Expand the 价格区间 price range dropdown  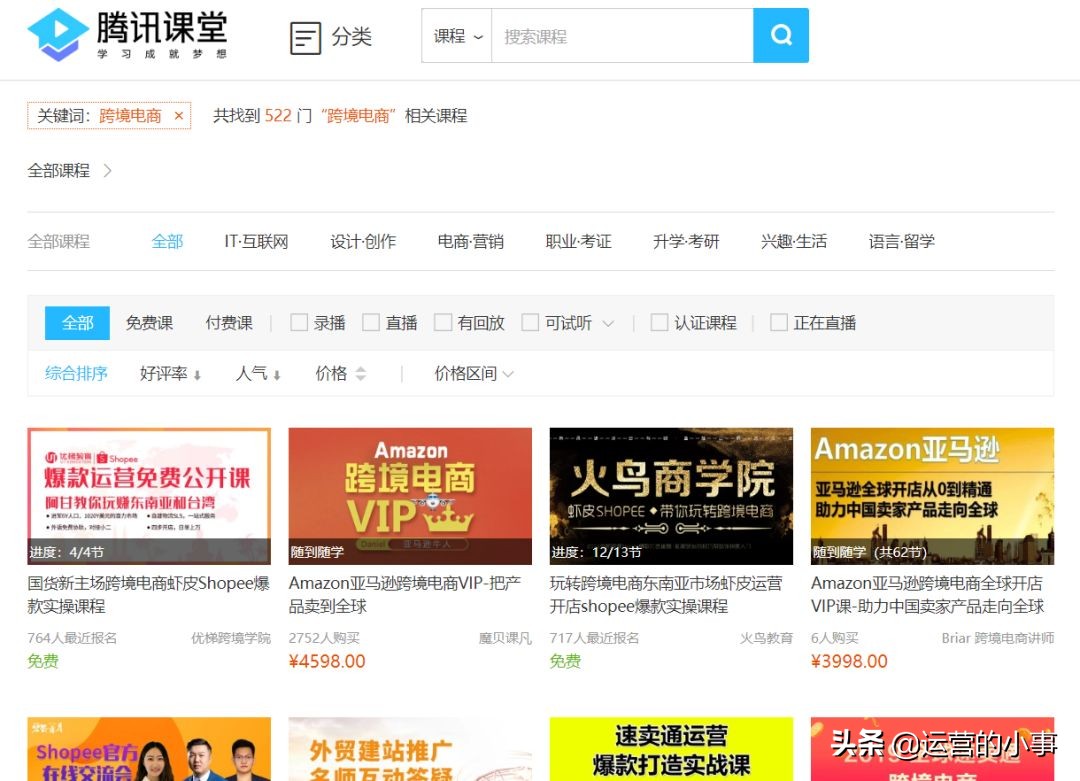(470, 373)
